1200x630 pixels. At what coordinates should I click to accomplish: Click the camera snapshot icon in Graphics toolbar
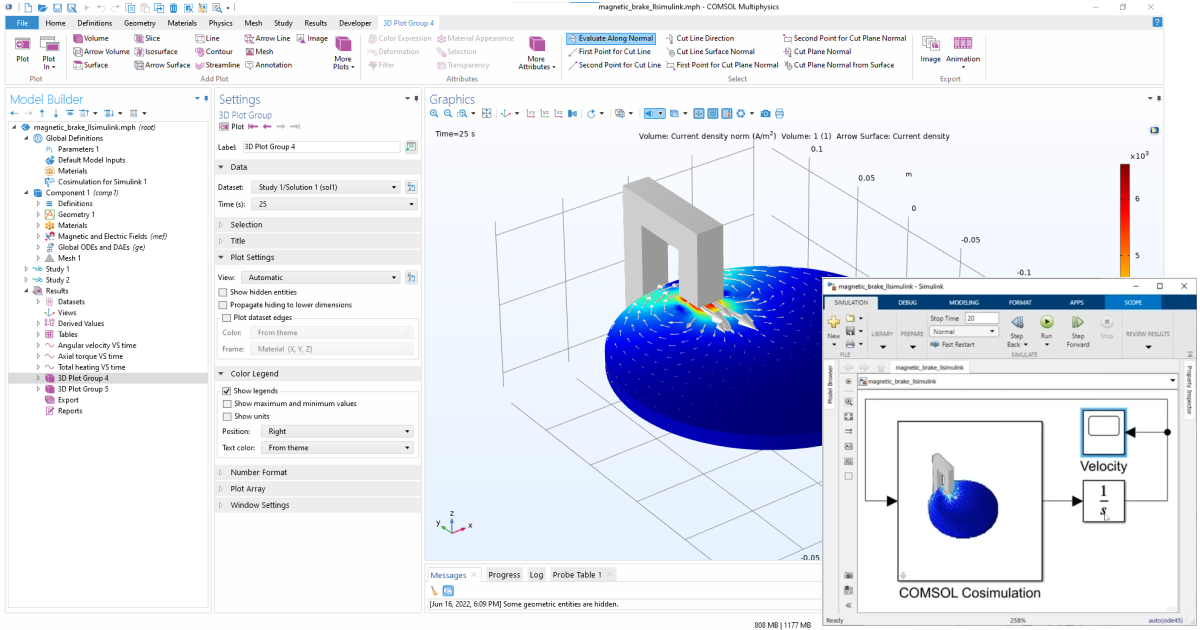click(x=765, y=113)
